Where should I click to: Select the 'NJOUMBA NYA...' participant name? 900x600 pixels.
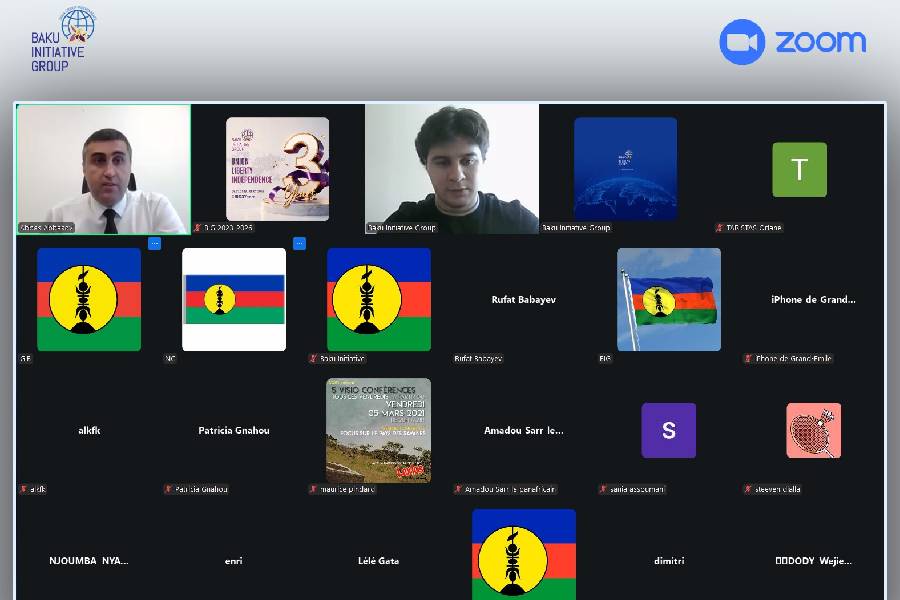[x=89, y=561]
